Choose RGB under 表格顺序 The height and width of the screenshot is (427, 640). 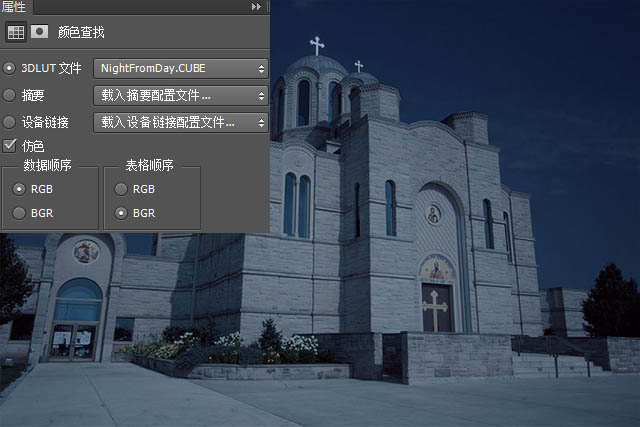pos(121,188)
